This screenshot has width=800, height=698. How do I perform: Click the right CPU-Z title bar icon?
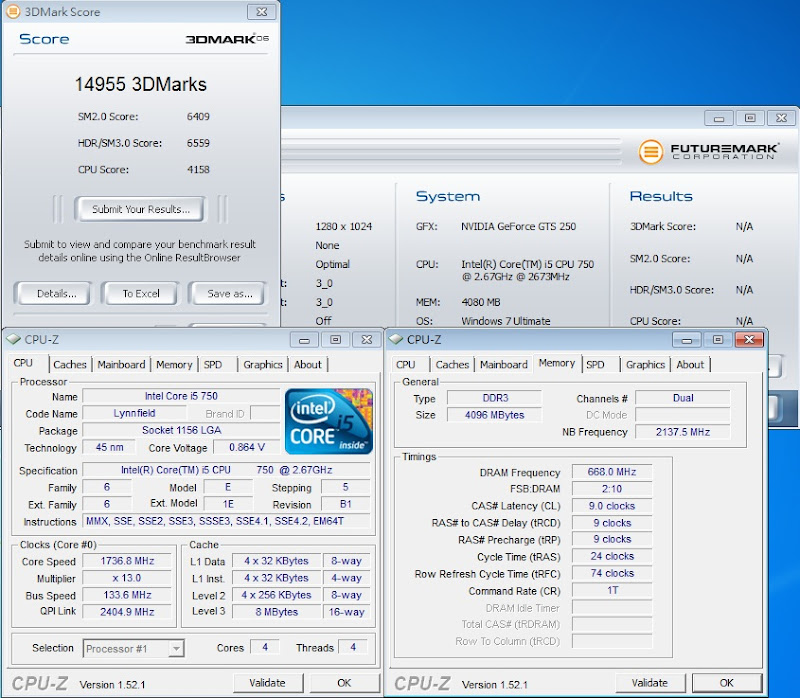pos(396,339)
